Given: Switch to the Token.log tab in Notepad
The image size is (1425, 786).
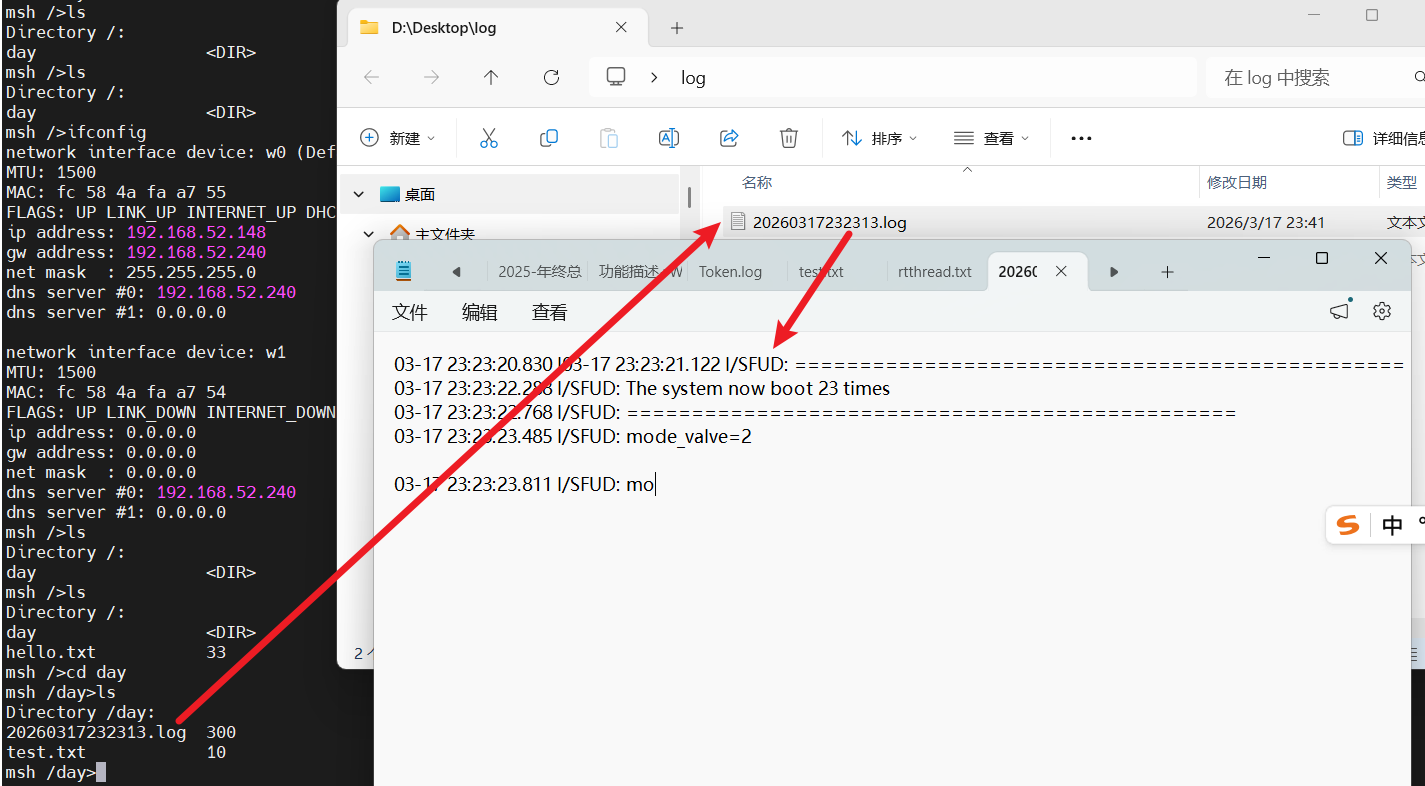Looking at the screenshot, I should [730, 271].
